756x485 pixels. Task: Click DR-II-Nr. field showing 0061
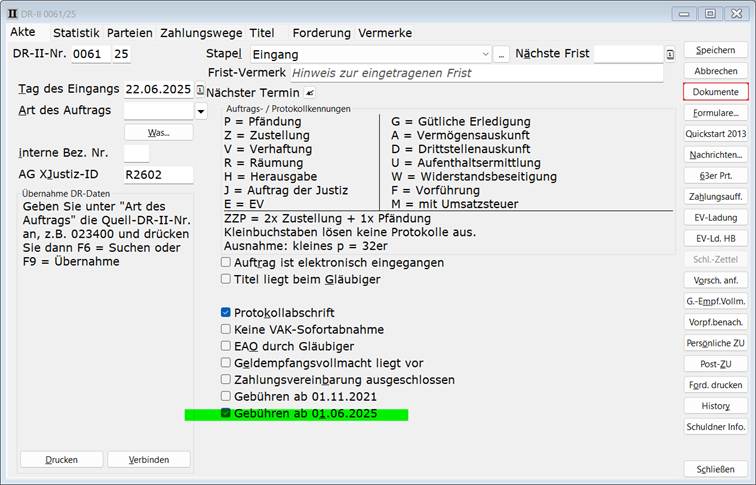click(x=91, y=54)
